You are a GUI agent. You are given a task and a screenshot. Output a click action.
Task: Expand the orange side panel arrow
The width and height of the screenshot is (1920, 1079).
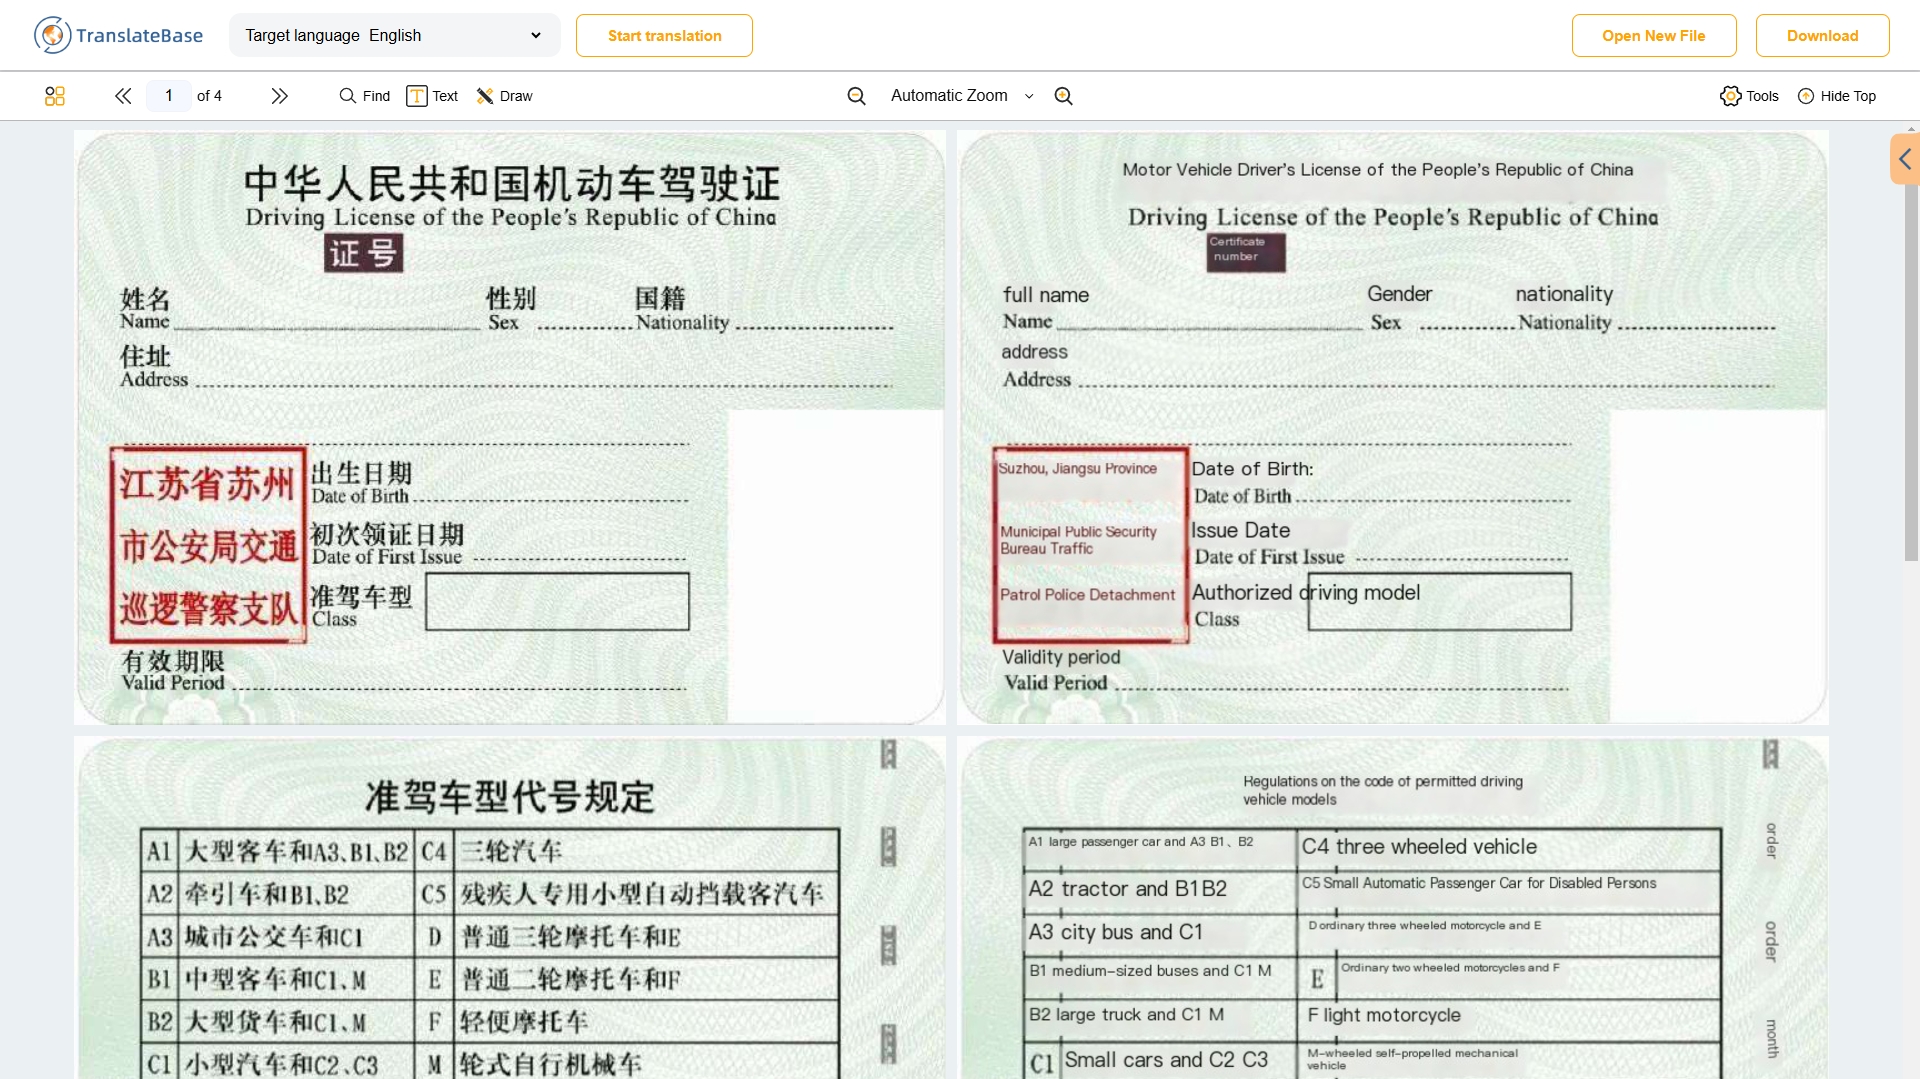(1905, 159)
